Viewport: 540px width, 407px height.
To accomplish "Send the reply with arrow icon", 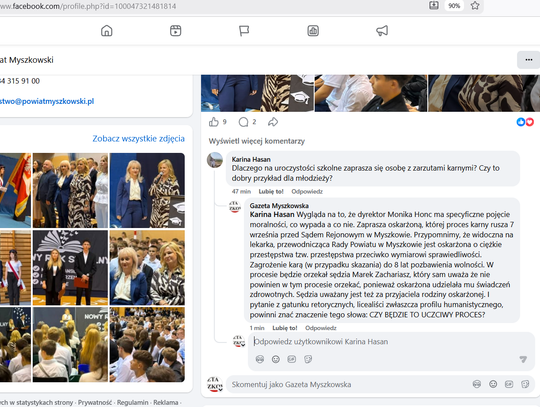I will tap(523, 359).
